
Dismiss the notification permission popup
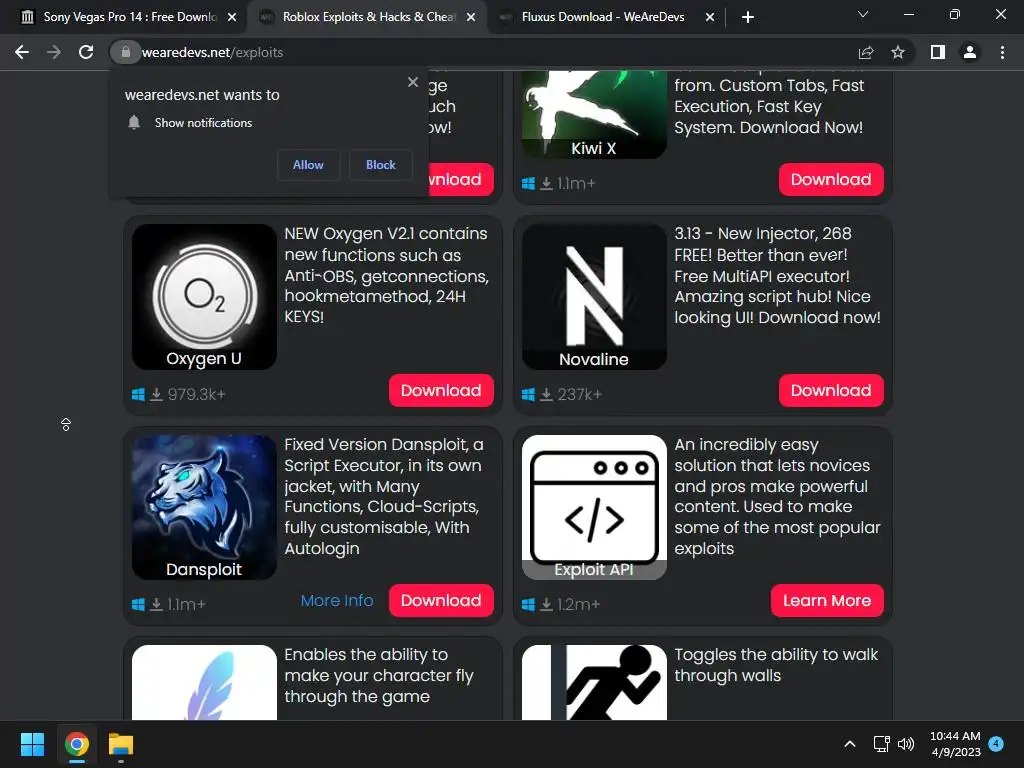[x=413, y=82]
